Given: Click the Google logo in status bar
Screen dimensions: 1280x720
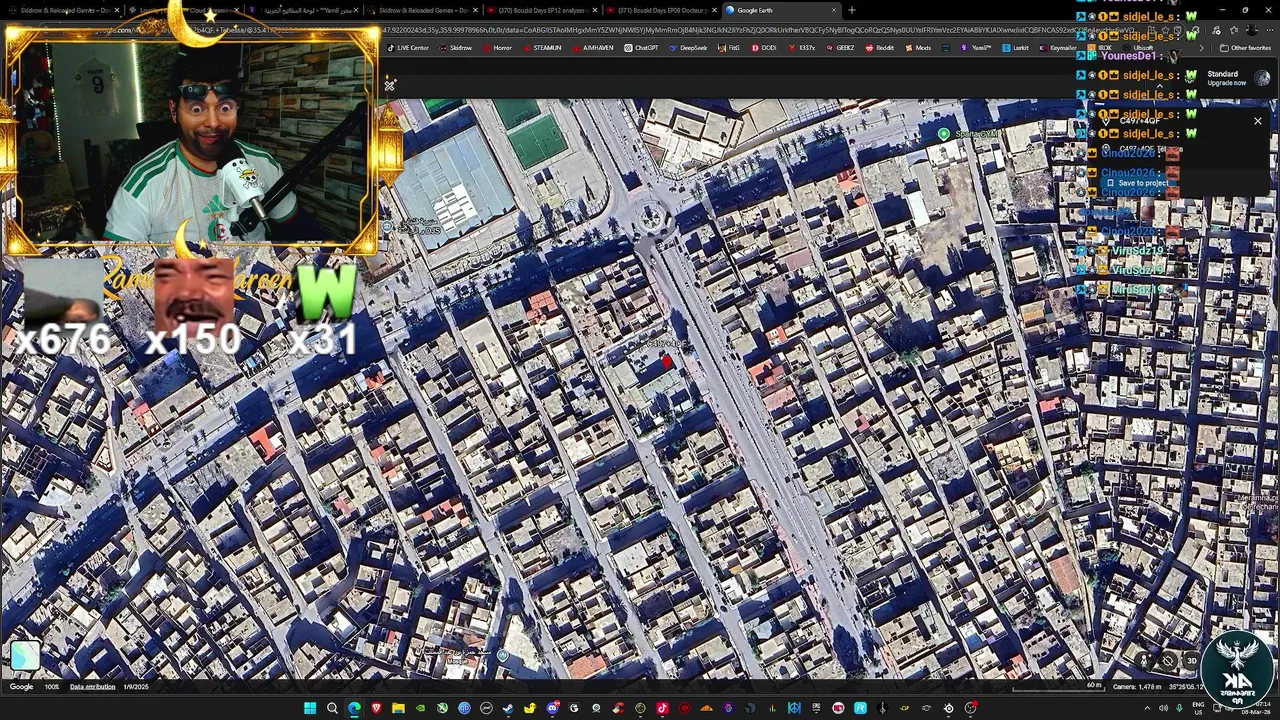Looking at the screenshot, I should [21, 687].
